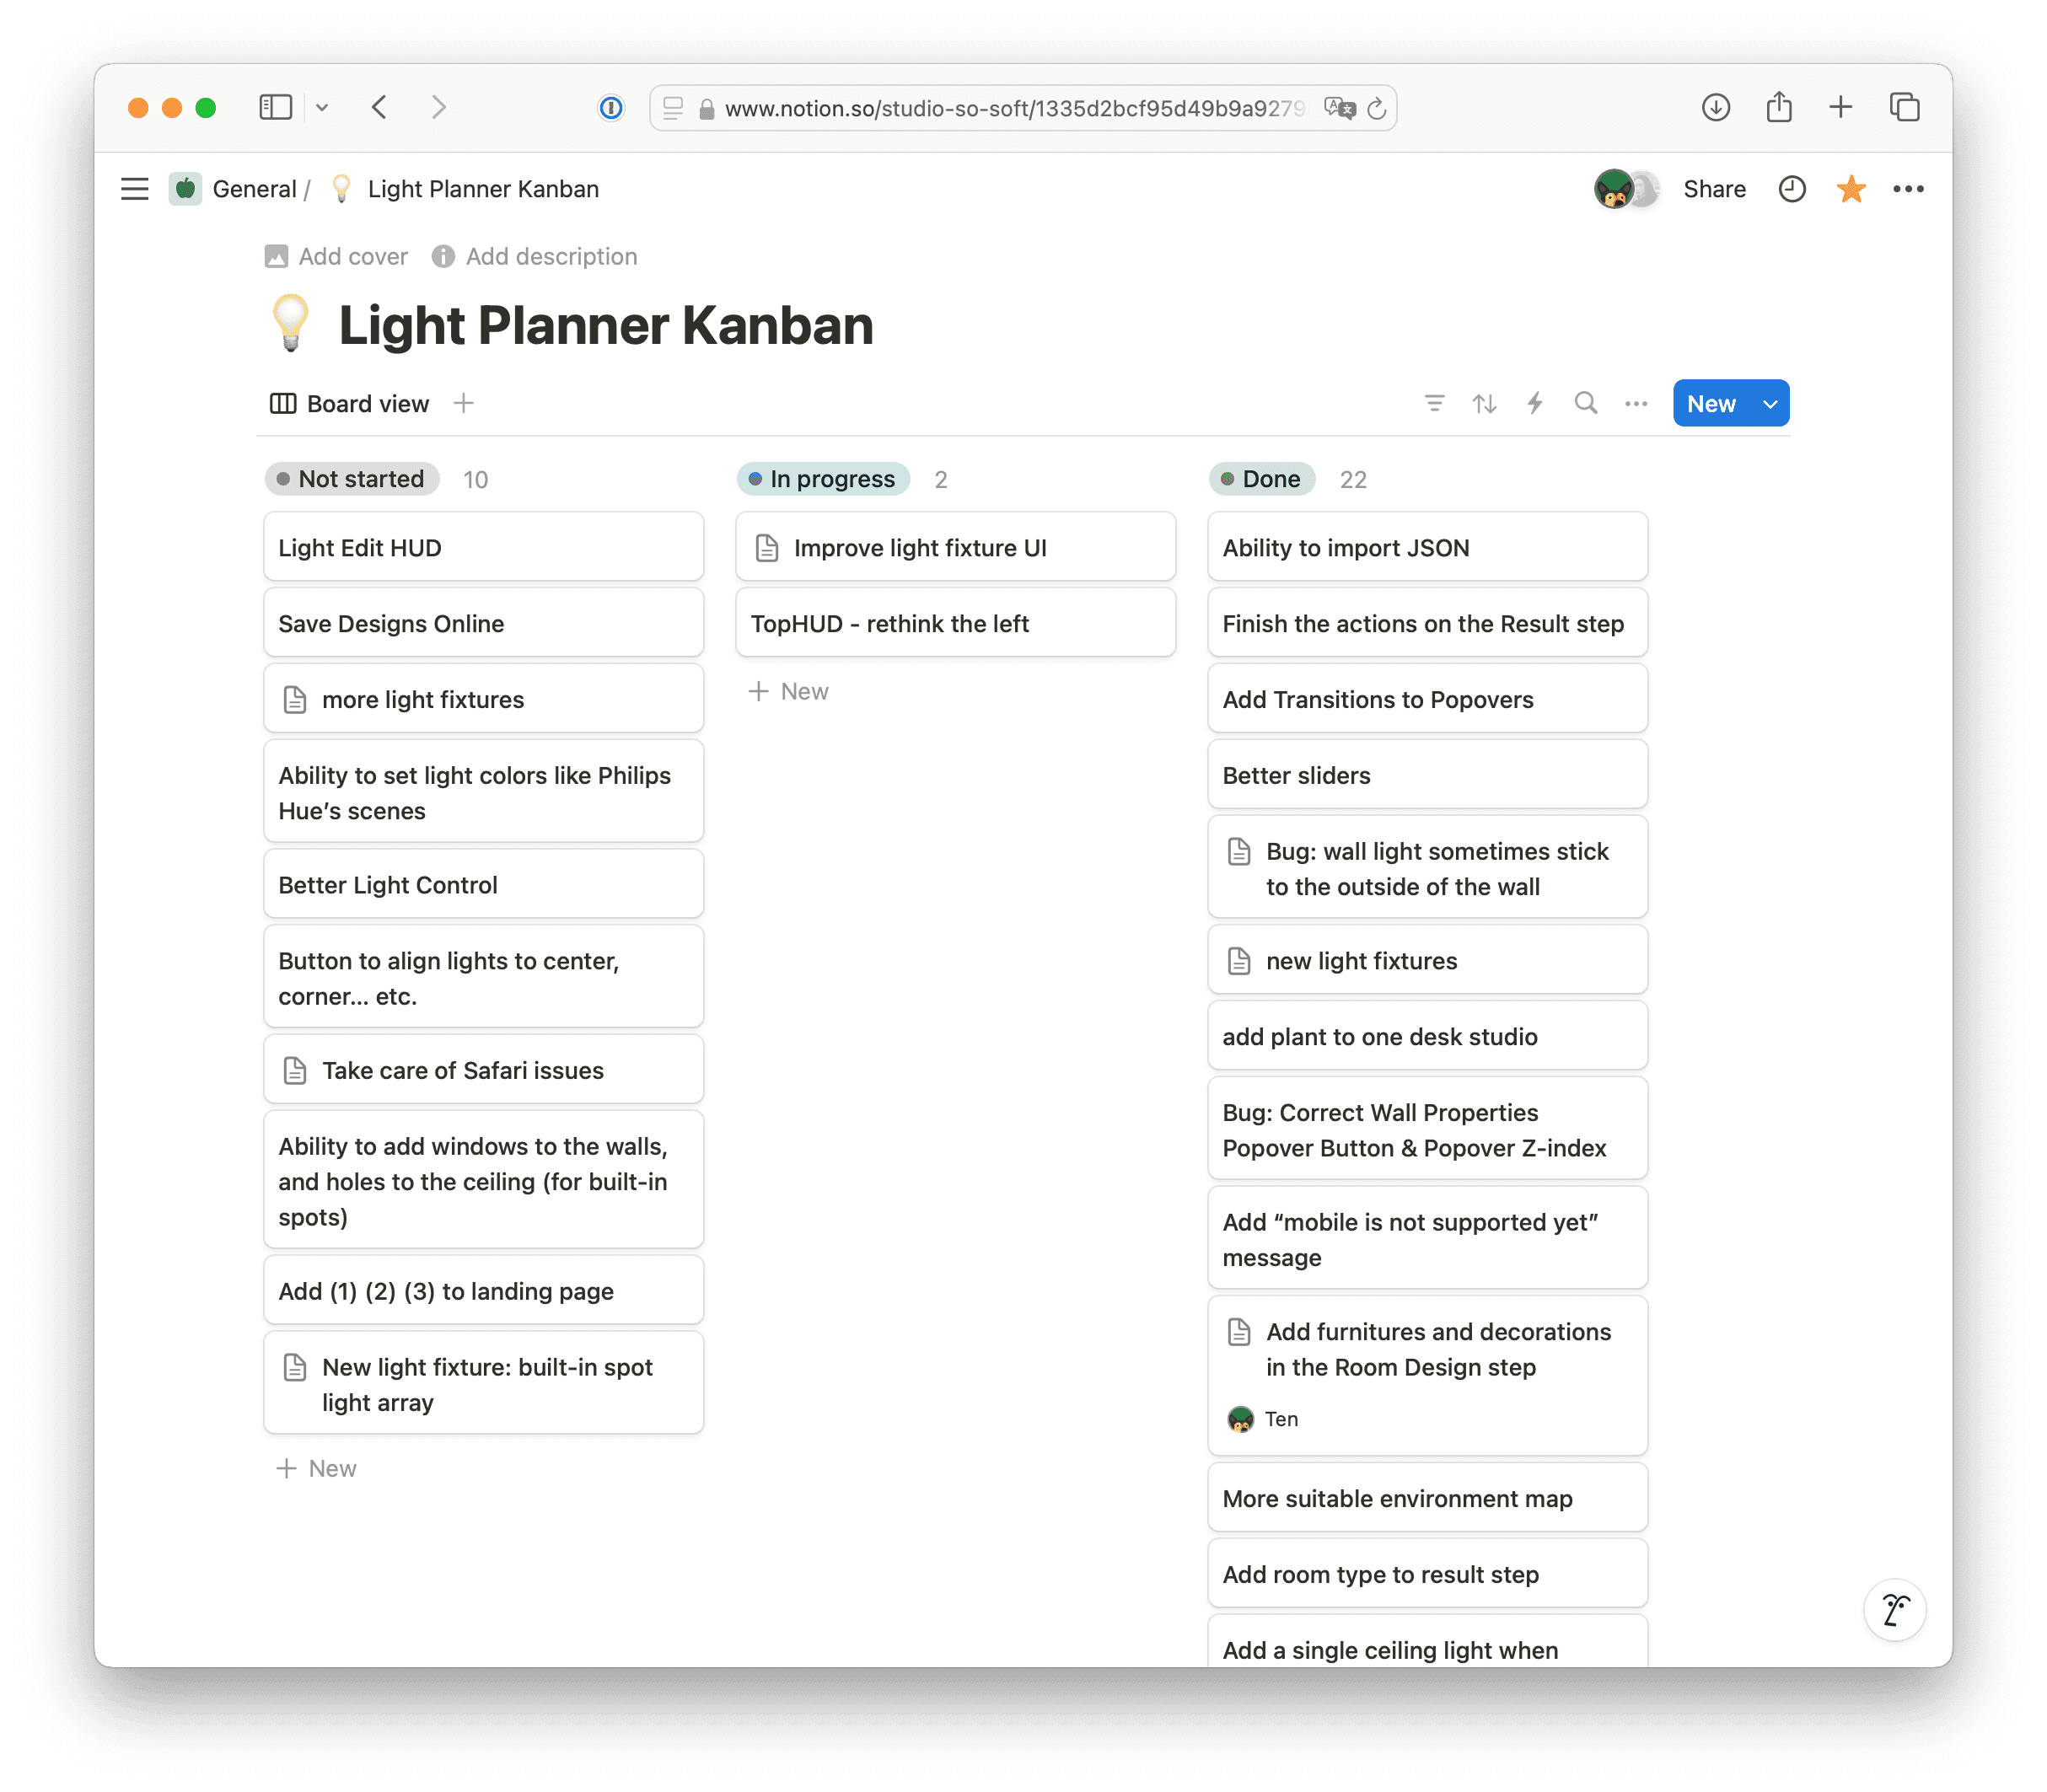Open the board view options ellipsis

pos(1636,403)
